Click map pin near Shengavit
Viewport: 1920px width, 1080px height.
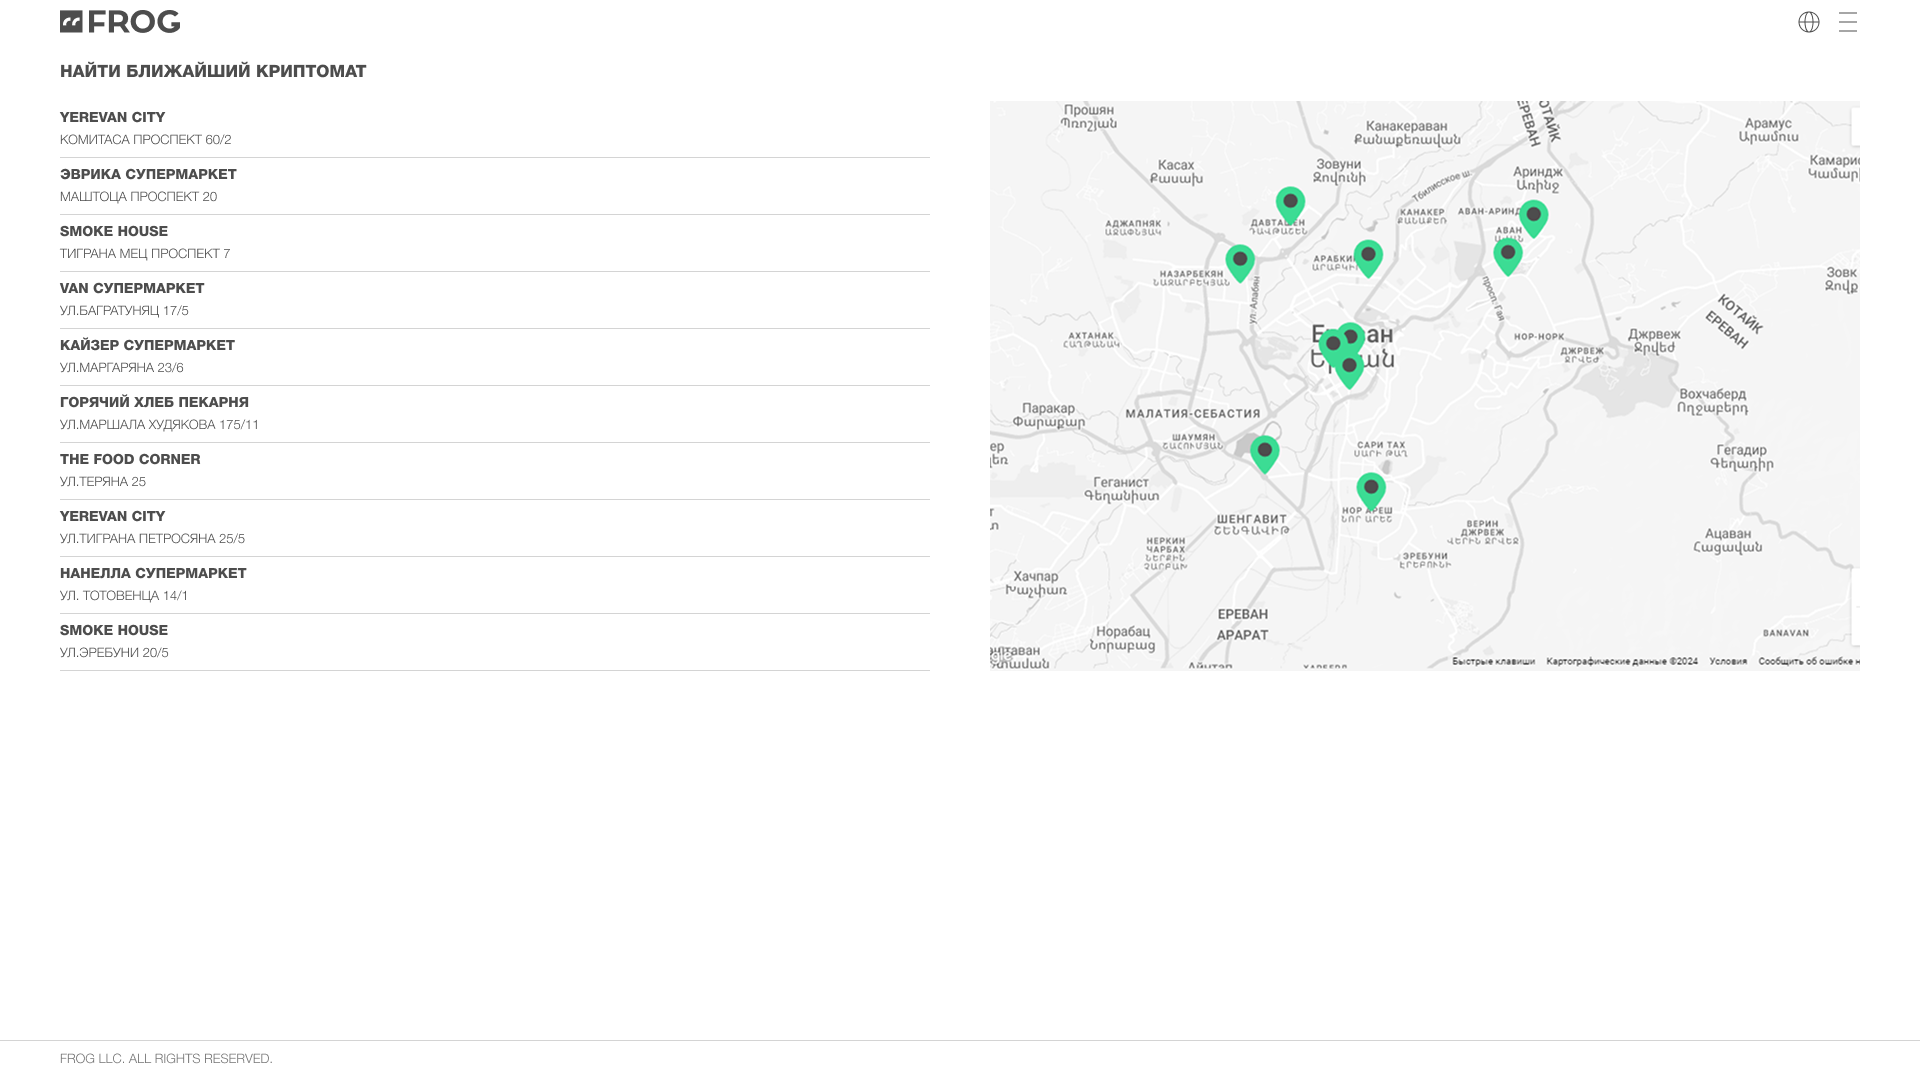pyautogui.click(x=1264, y=452)
